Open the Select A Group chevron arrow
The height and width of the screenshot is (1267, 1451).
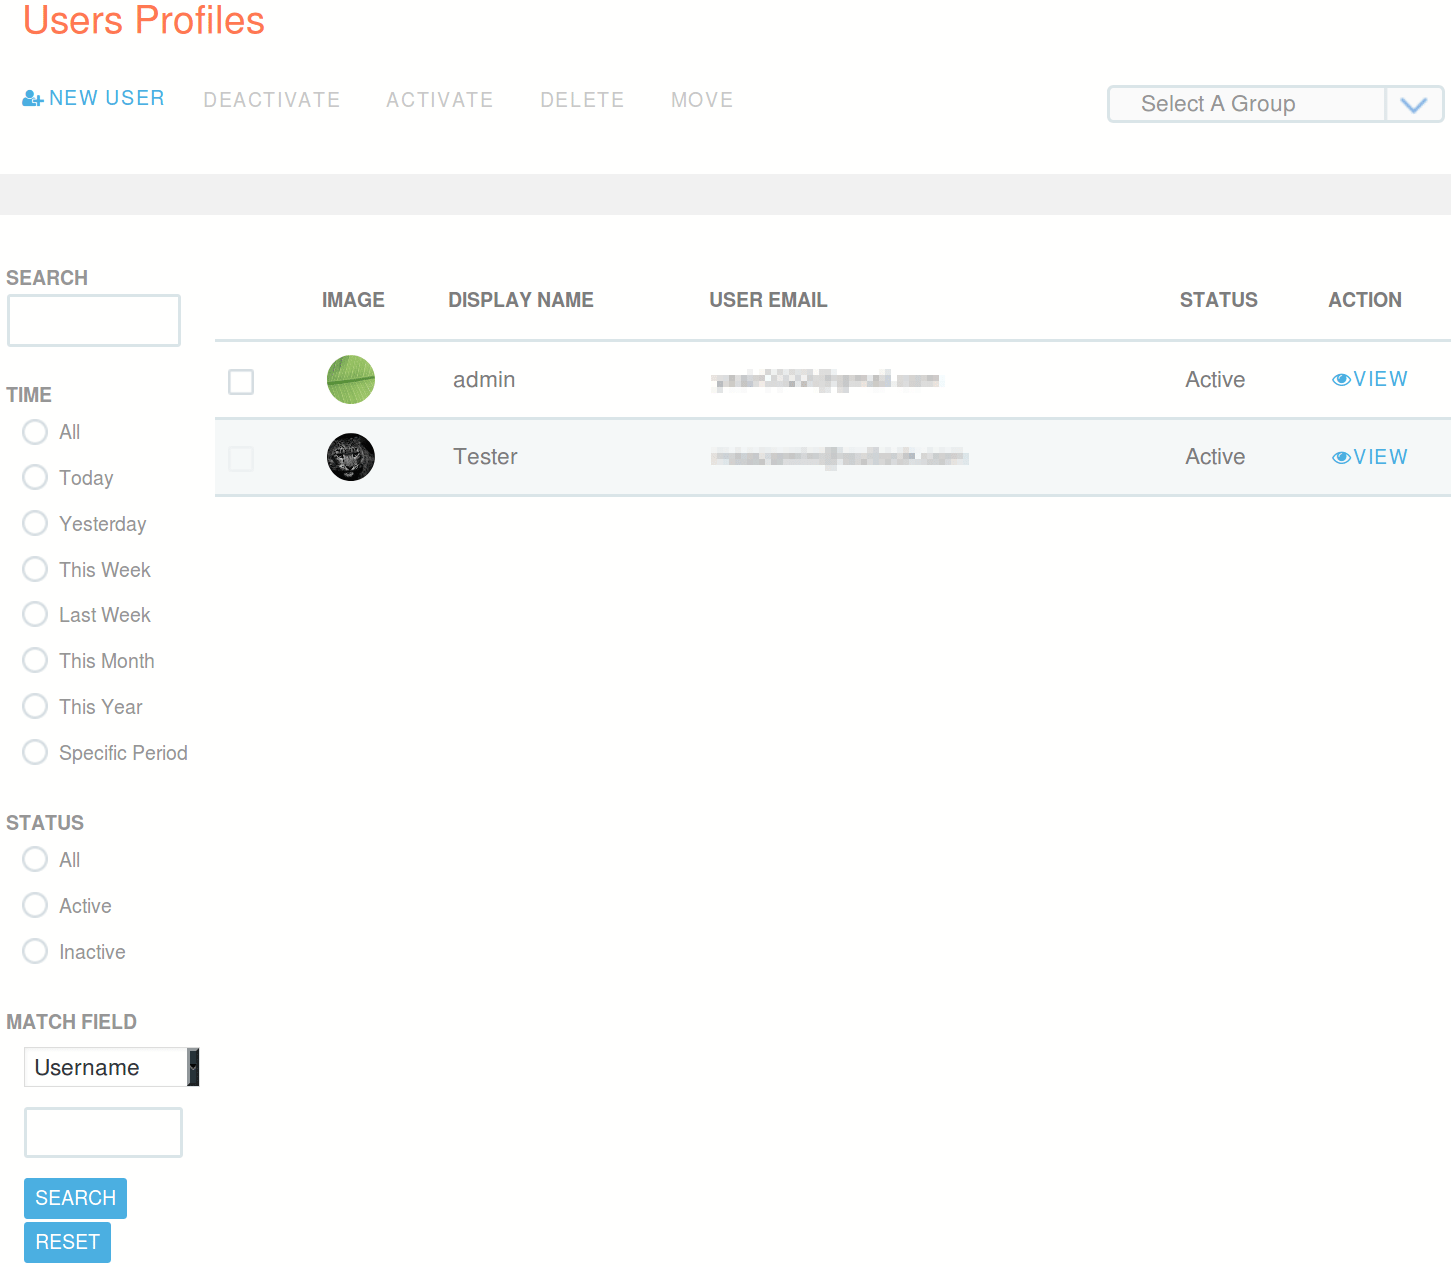1414,103
